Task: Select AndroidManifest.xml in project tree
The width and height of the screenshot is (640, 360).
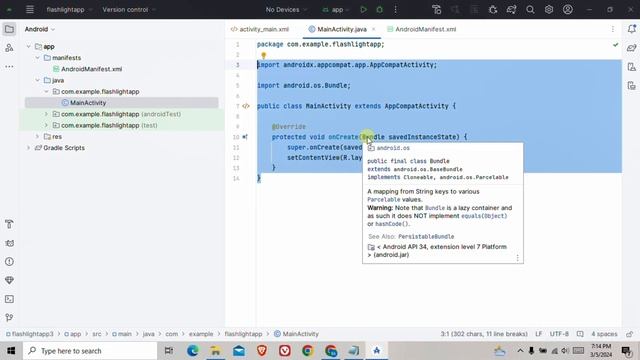Action: (x=91, y=69)
